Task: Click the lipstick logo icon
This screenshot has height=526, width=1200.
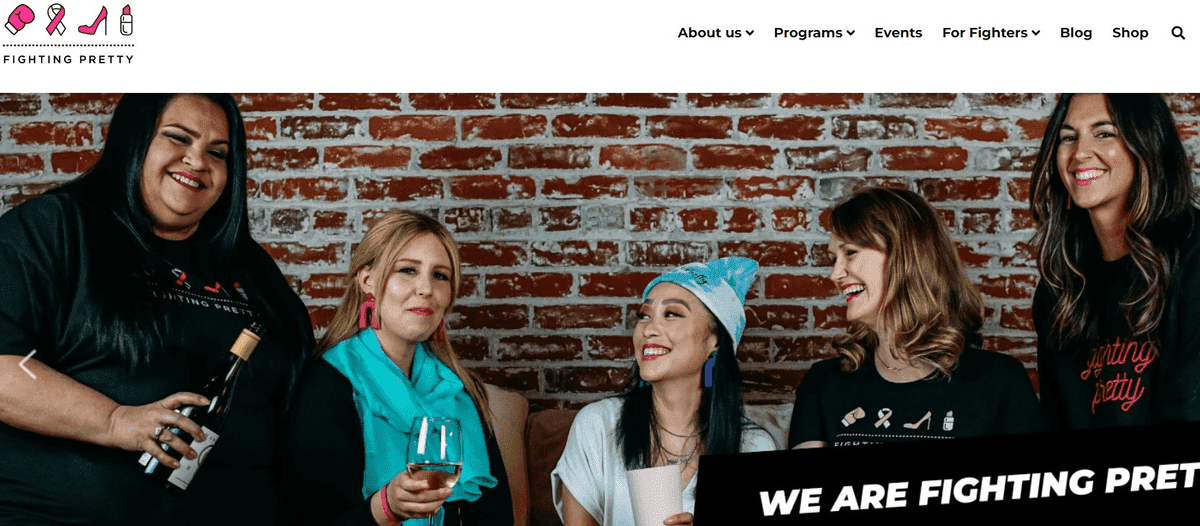Action: pyautogui.click(x=126, y=20)
